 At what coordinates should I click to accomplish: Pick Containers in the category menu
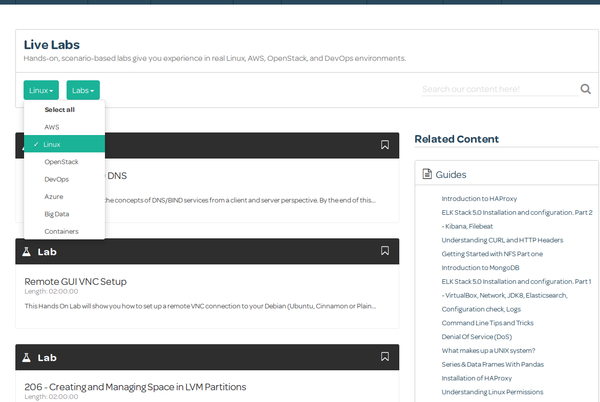(x=61, y=231)
